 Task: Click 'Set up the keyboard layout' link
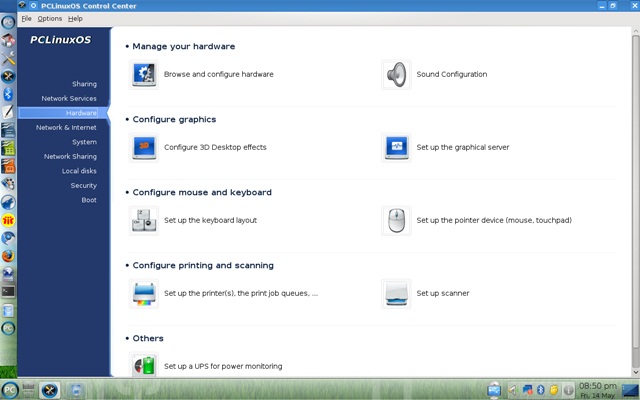point(211,220)
